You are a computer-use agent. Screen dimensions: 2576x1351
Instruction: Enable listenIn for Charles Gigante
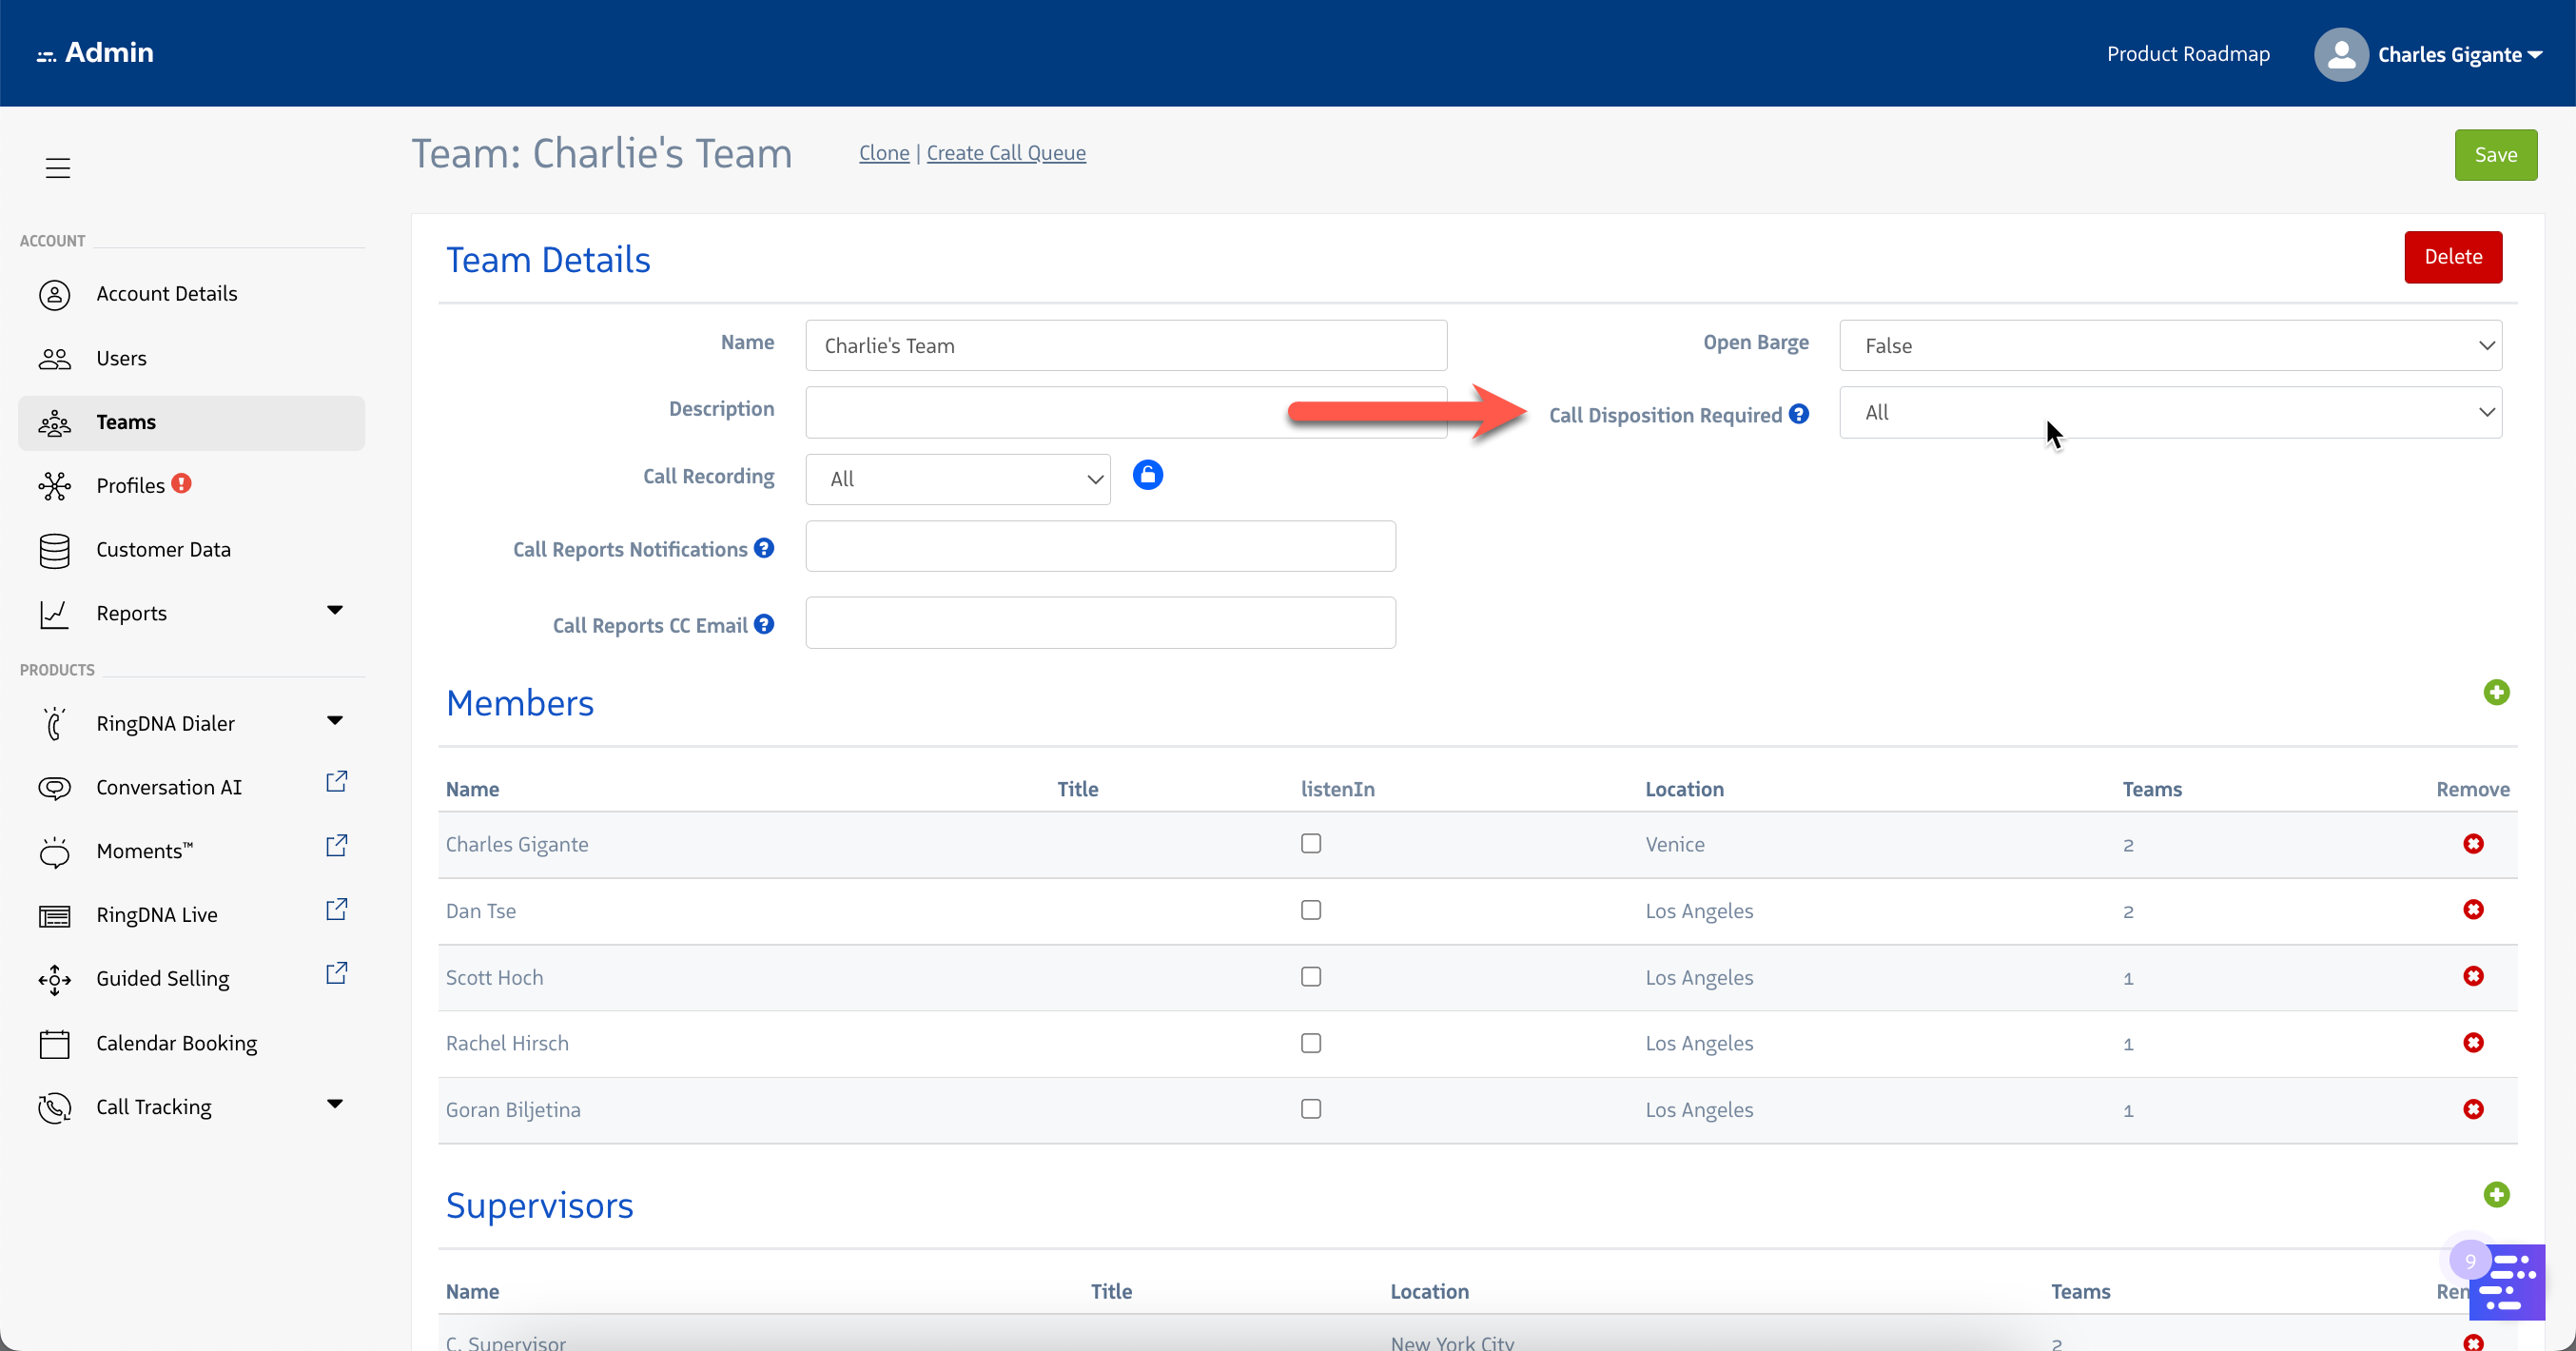(1310, 843)
